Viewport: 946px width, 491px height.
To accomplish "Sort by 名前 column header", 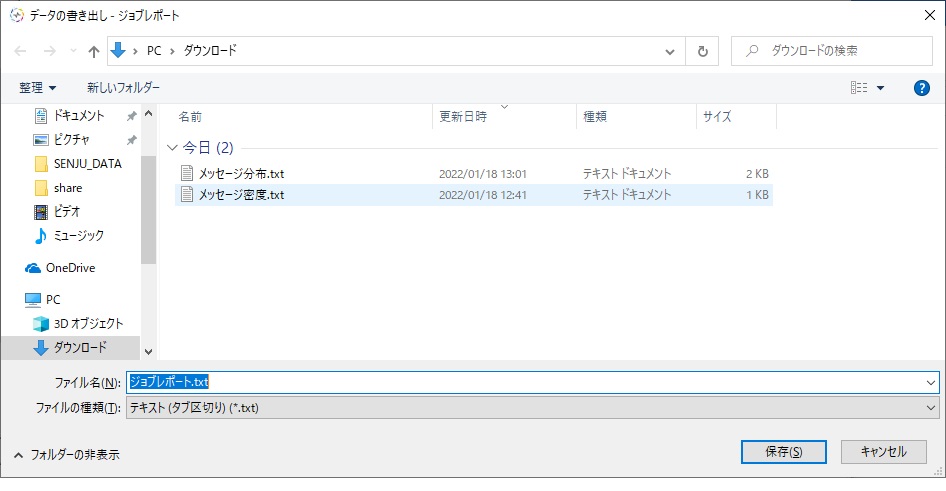I will pos(190,116).
